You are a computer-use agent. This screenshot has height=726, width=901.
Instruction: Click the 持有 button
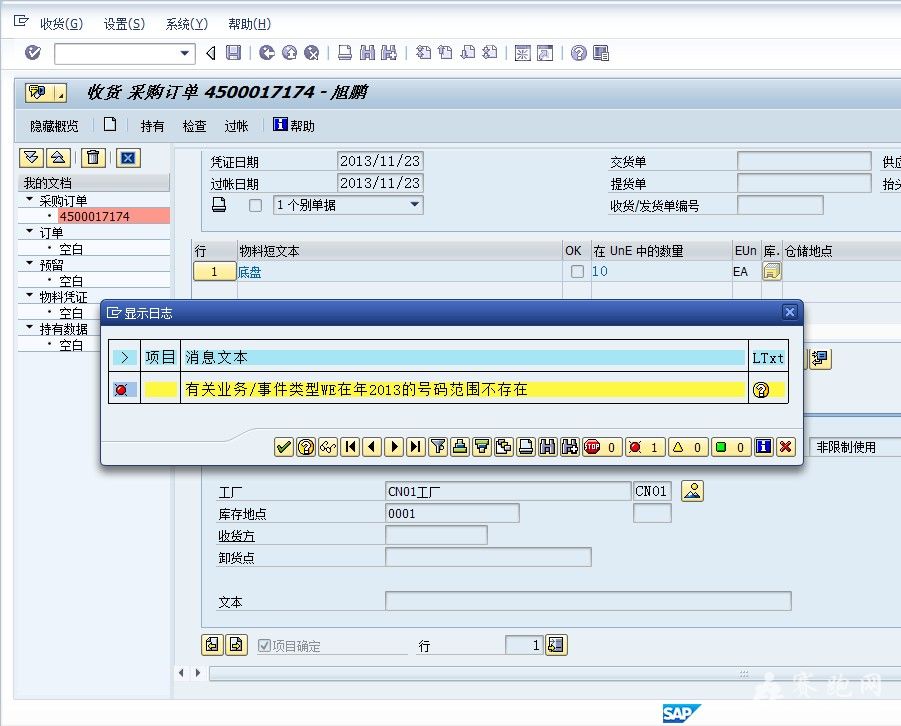pos(152,126)
